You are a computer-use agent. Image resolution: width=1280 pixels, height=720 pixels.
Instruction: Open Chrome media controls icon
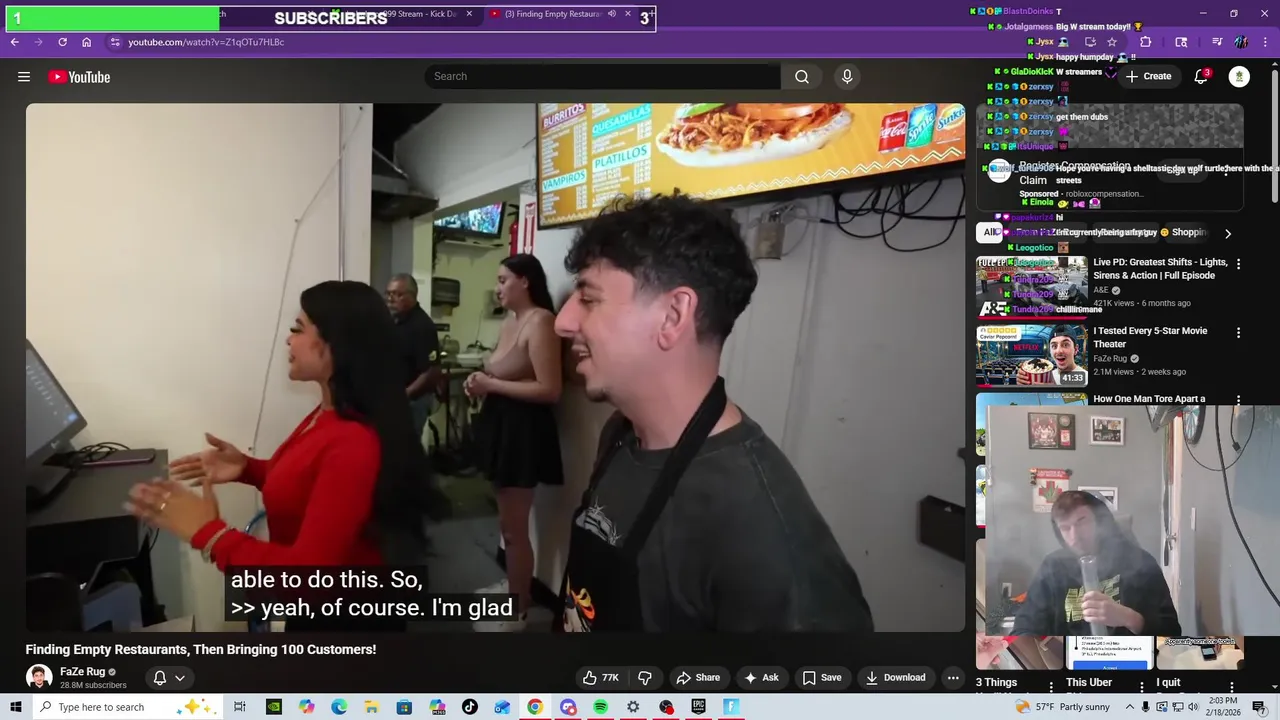click(x=1217, y=42)
